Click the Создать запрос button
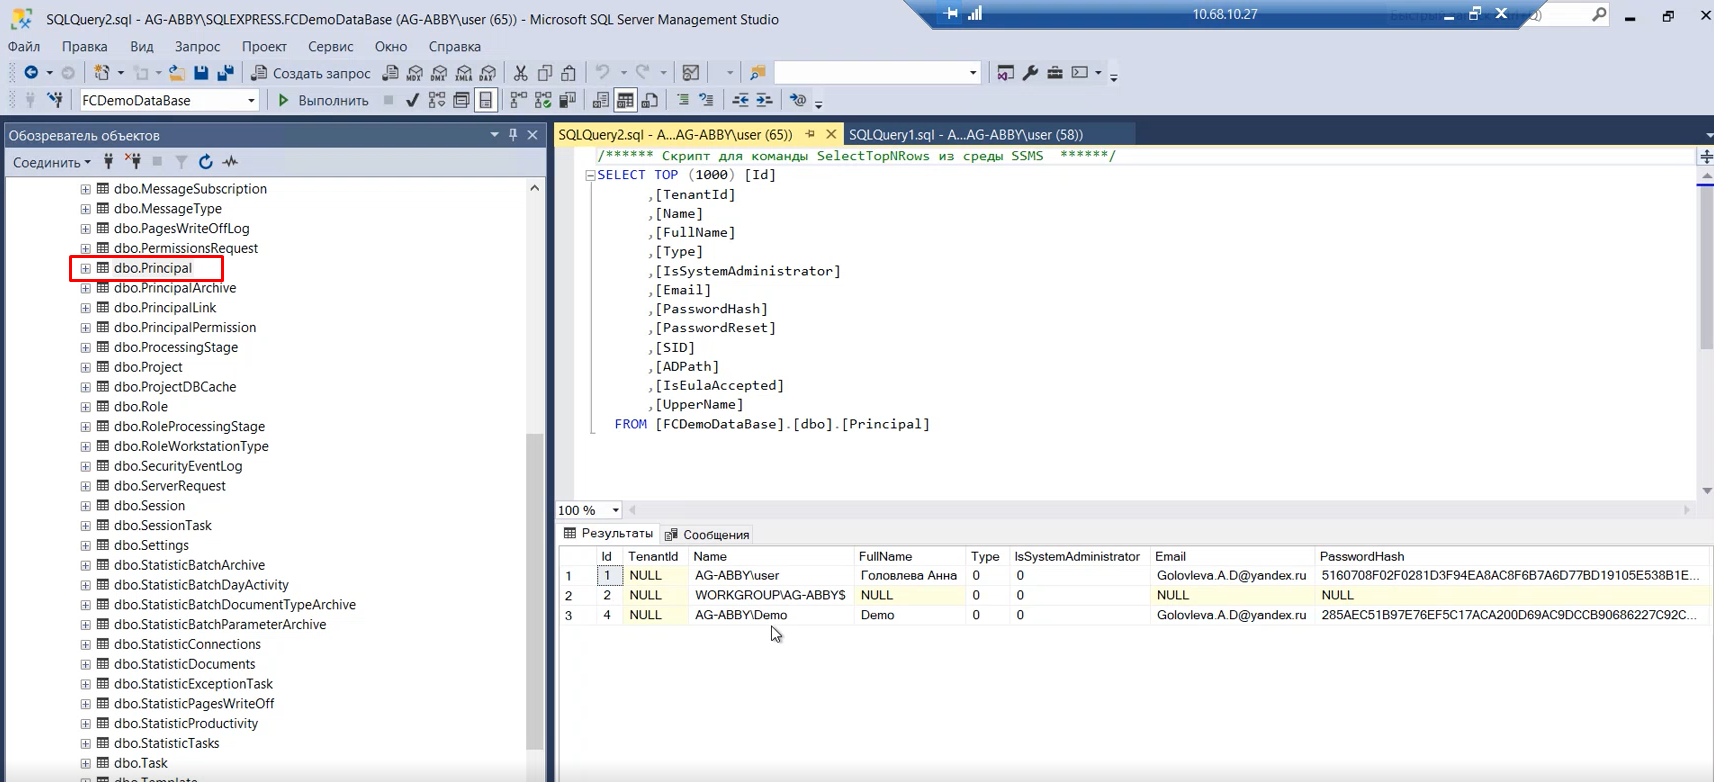This screenshot has height=782, width=1714. pyautogui.click(x=311, y=73)
